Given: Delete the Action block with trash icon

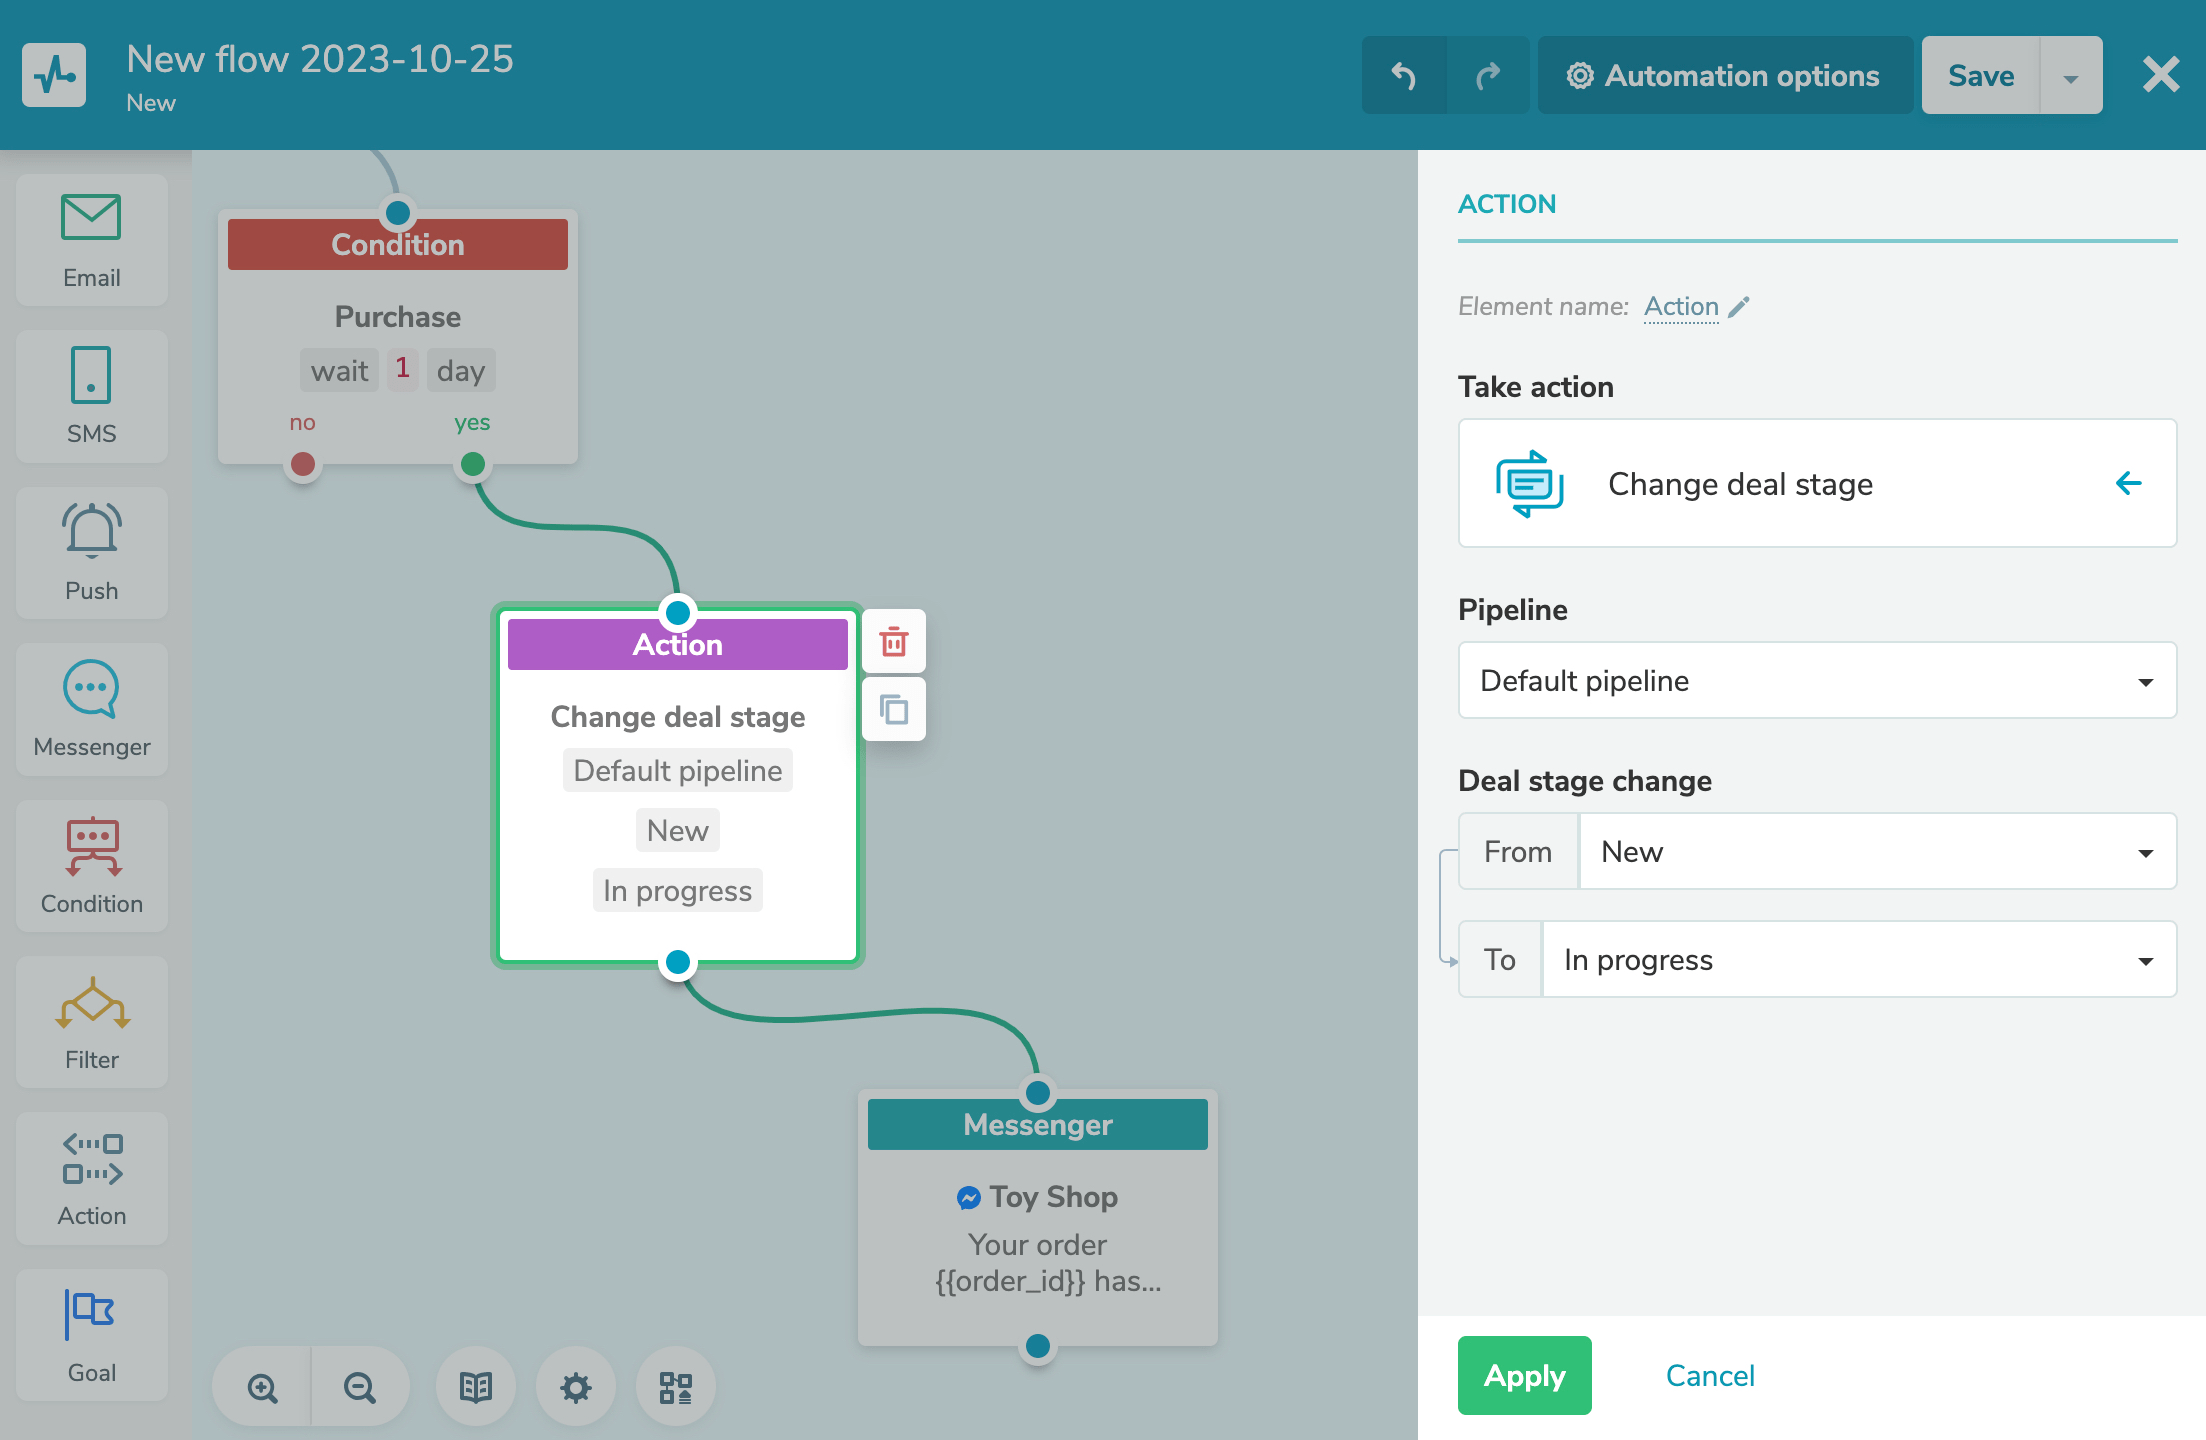Looking at the screenshot, I should [893, 642].
